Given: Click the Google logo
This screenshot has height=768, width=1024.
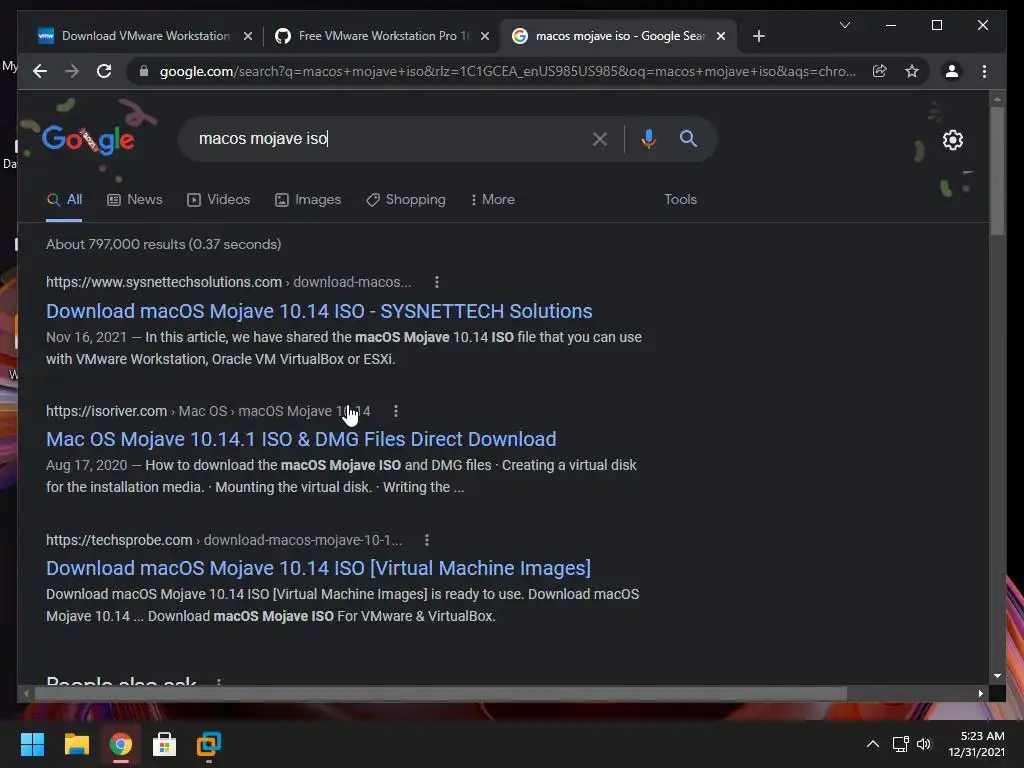Looking at the screenshot, I should pyautogui.click(x=88, y=139).
